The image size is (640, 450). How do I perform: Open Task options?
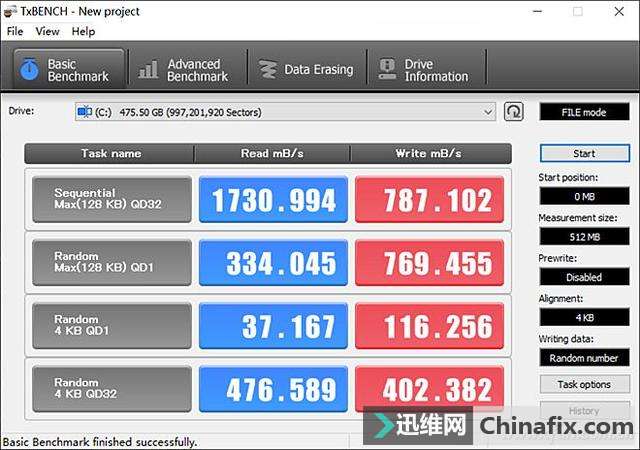pos(584,385)
